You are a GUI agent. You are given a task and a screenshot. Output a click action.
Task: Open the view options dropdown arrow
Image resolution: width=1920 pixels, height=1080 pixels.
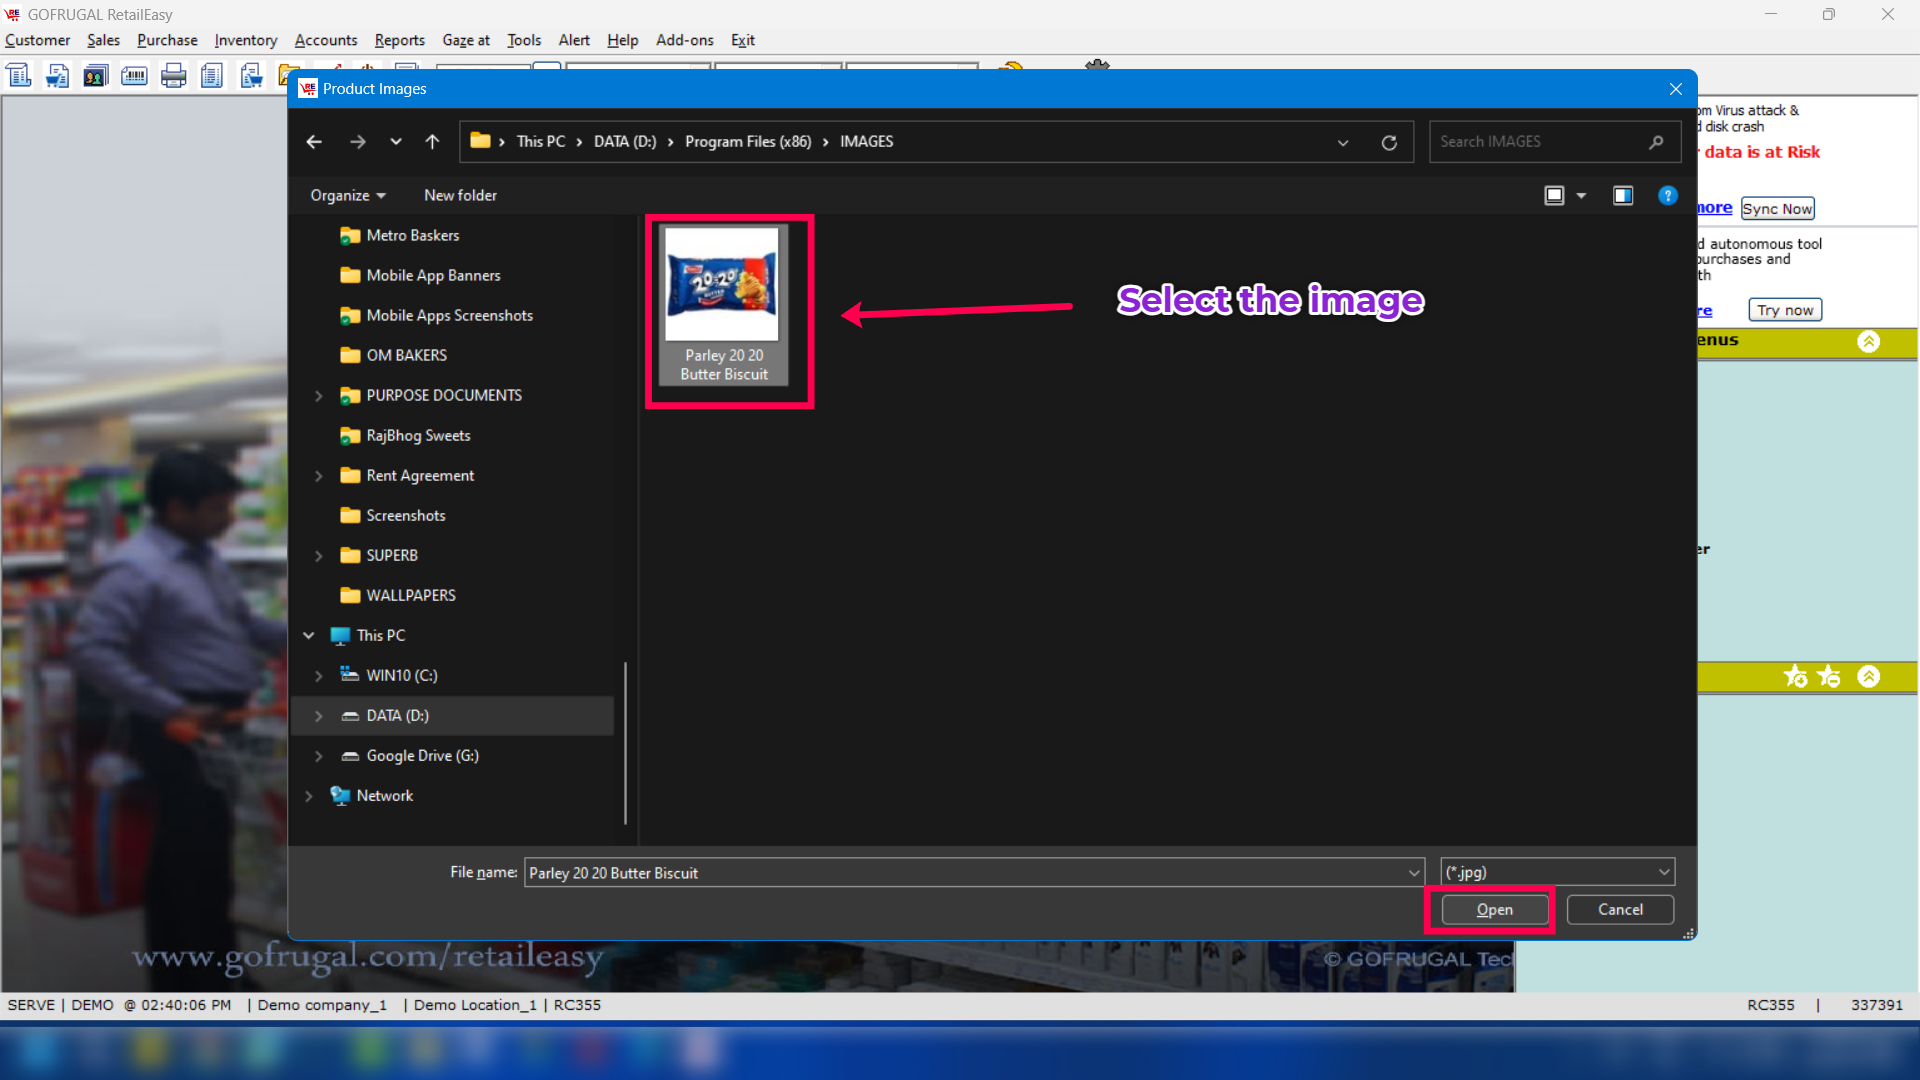[x=1581, y=196]
